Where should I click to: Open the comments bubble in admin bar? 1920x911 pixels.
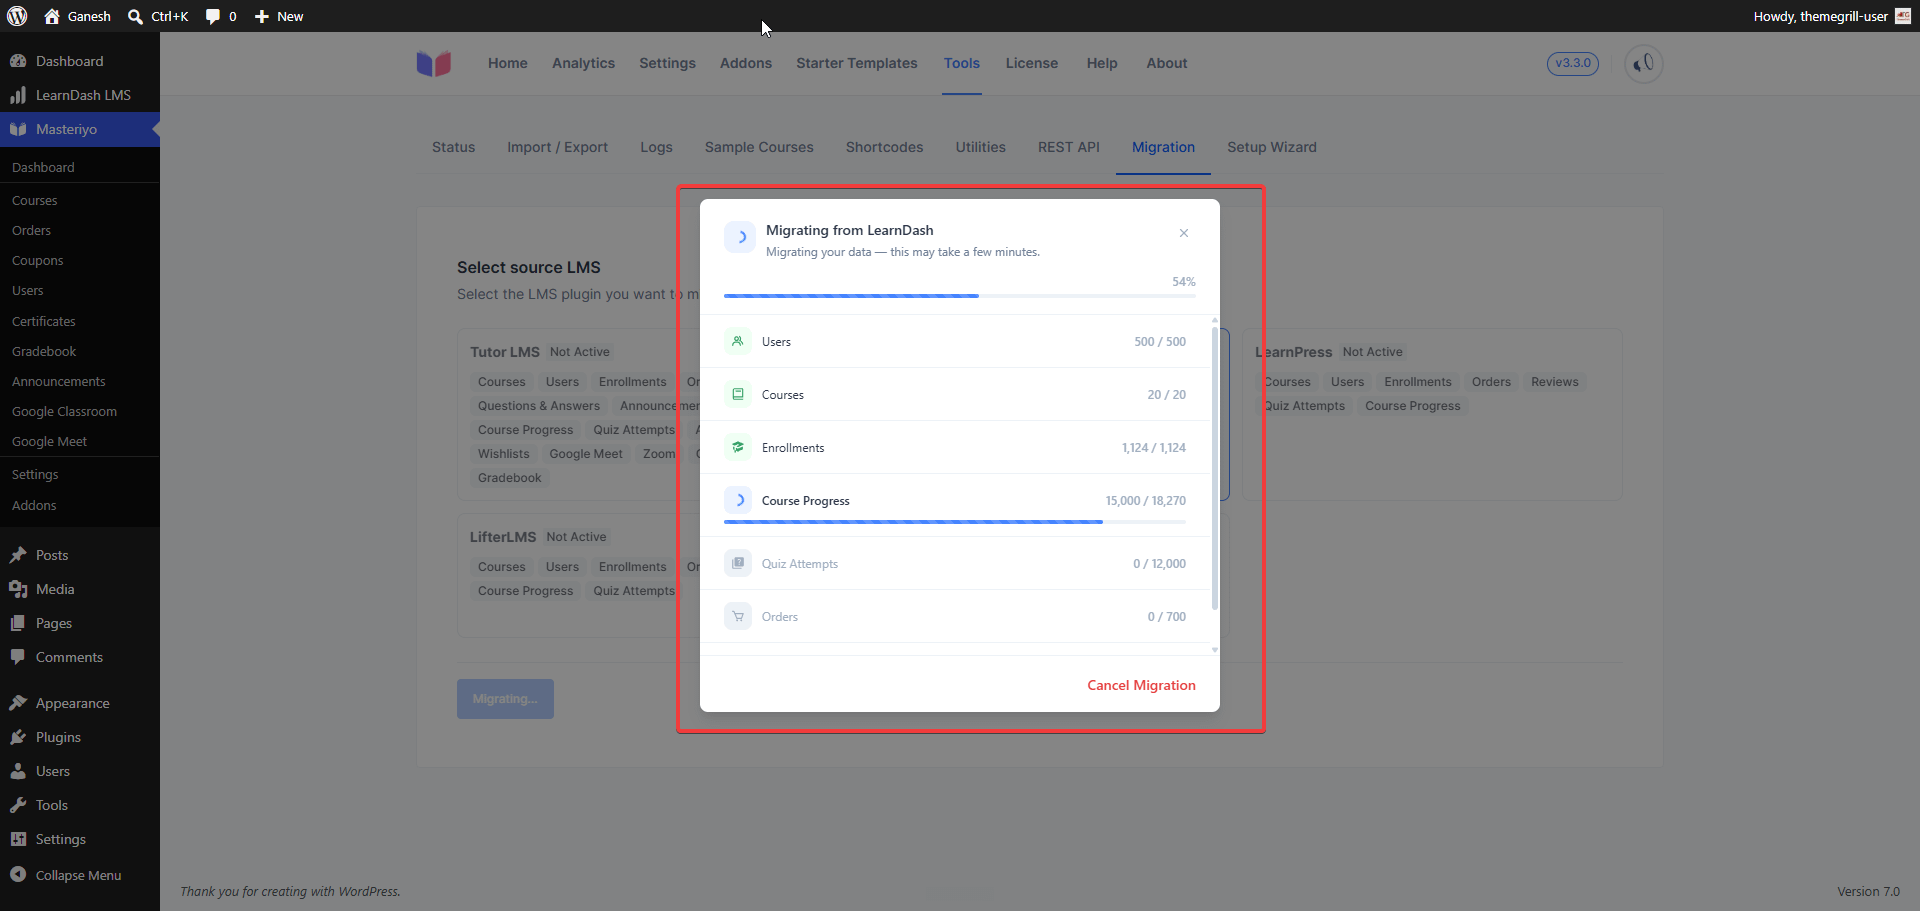pos(221,16)
